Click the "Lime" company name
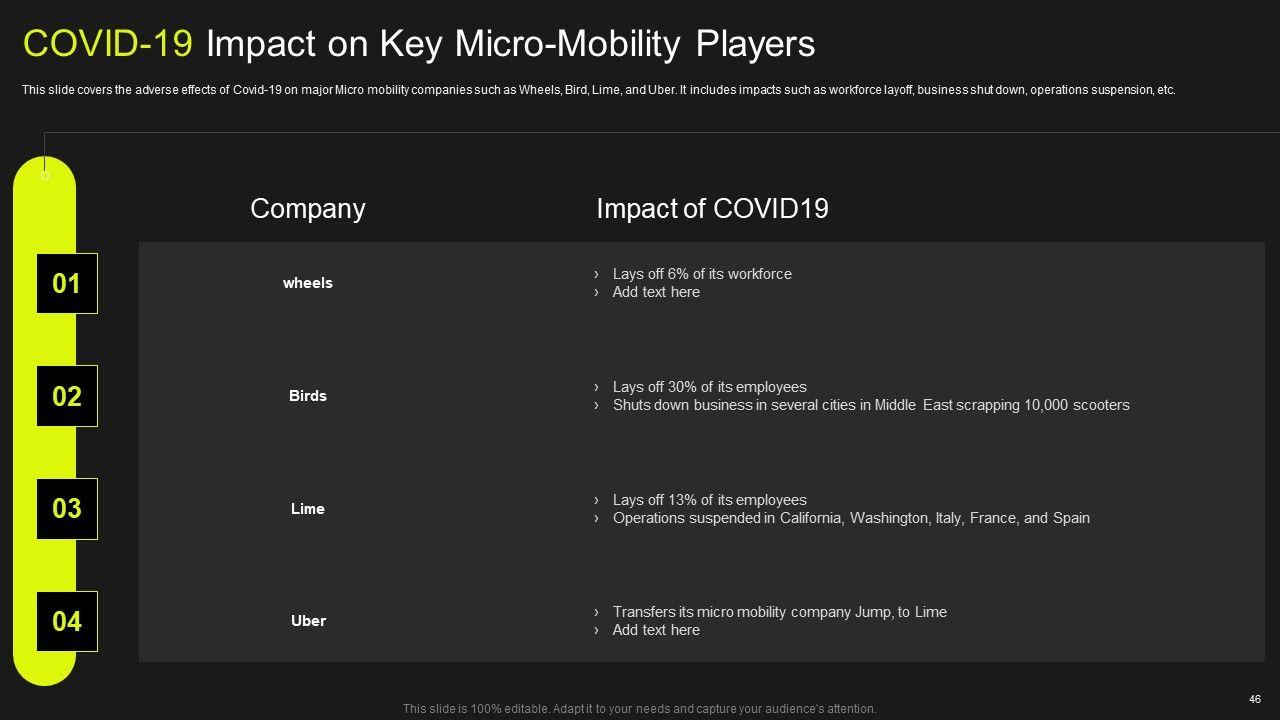 (x=307, y=509)
